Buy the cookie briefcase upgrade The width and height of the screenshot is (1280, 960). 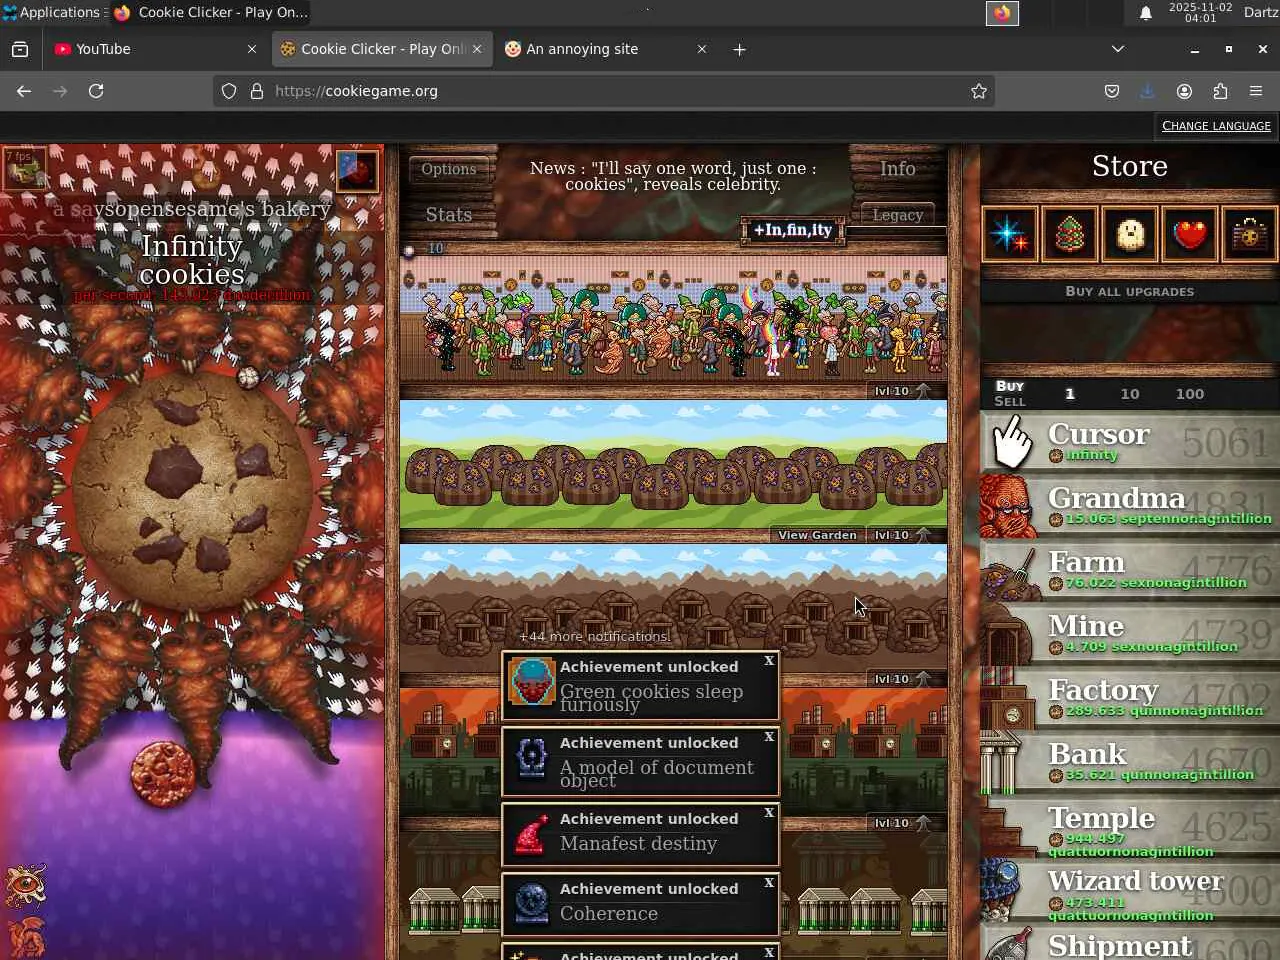pyautogui.click(x=1249, y=234)
